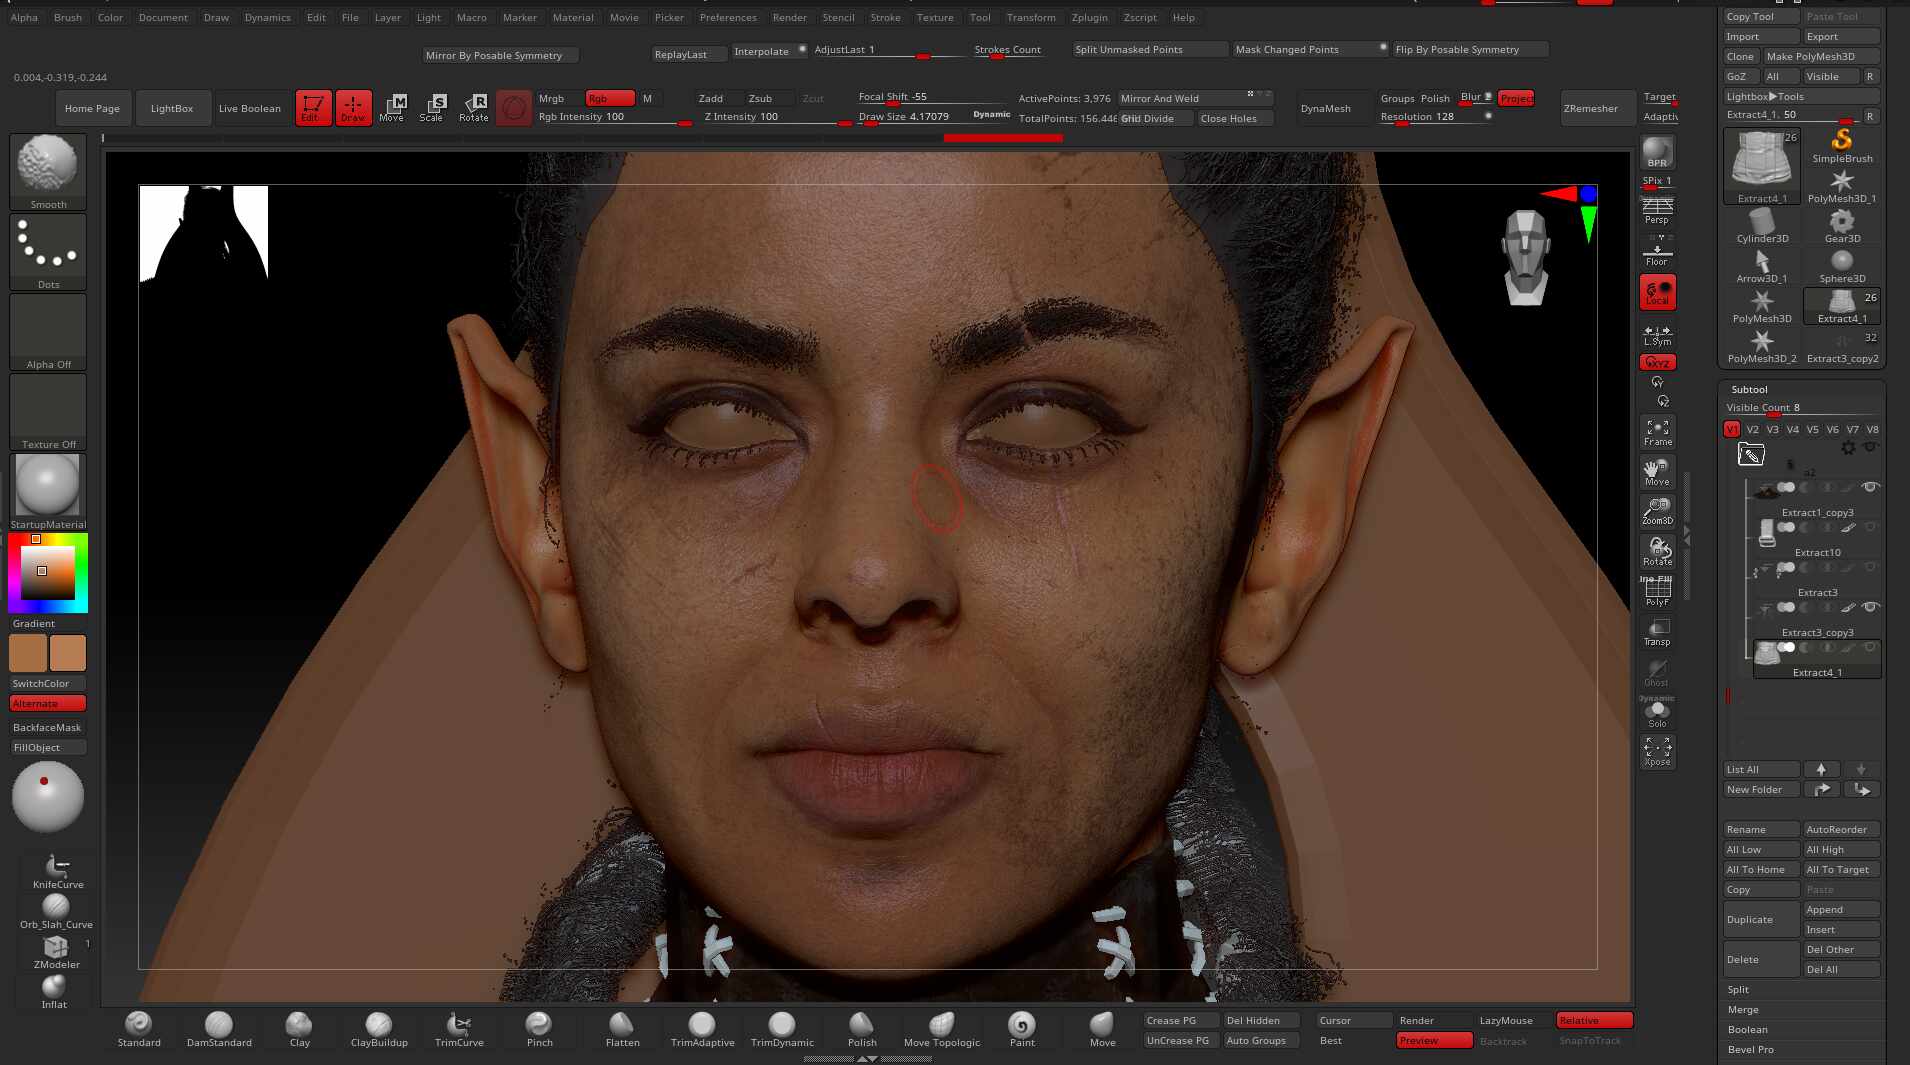The image size is (1910, 1065).
Task: Open the Texture menu
Action: click(x=935, y=17)
